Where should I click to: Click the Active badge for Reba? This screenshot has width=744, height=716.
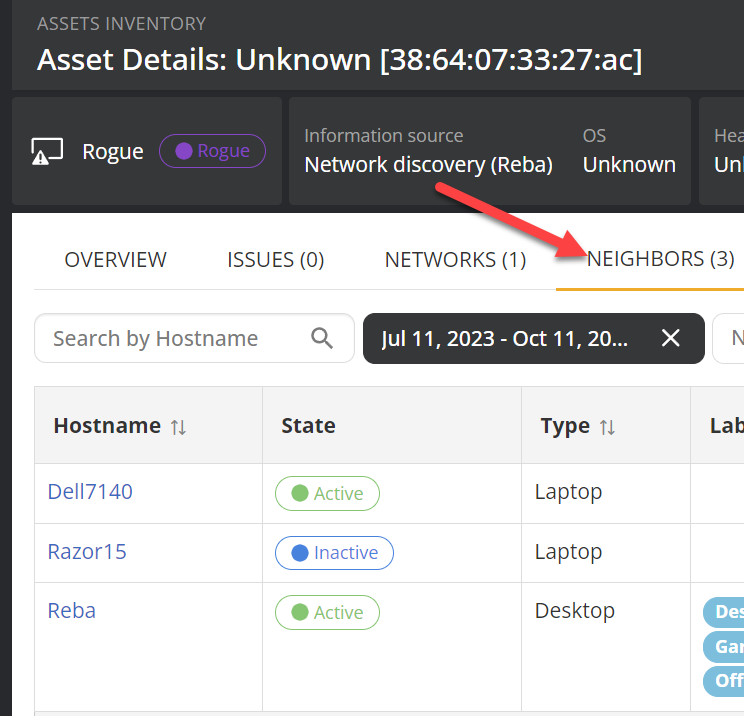pyautogui.click(x=327, y=613)
